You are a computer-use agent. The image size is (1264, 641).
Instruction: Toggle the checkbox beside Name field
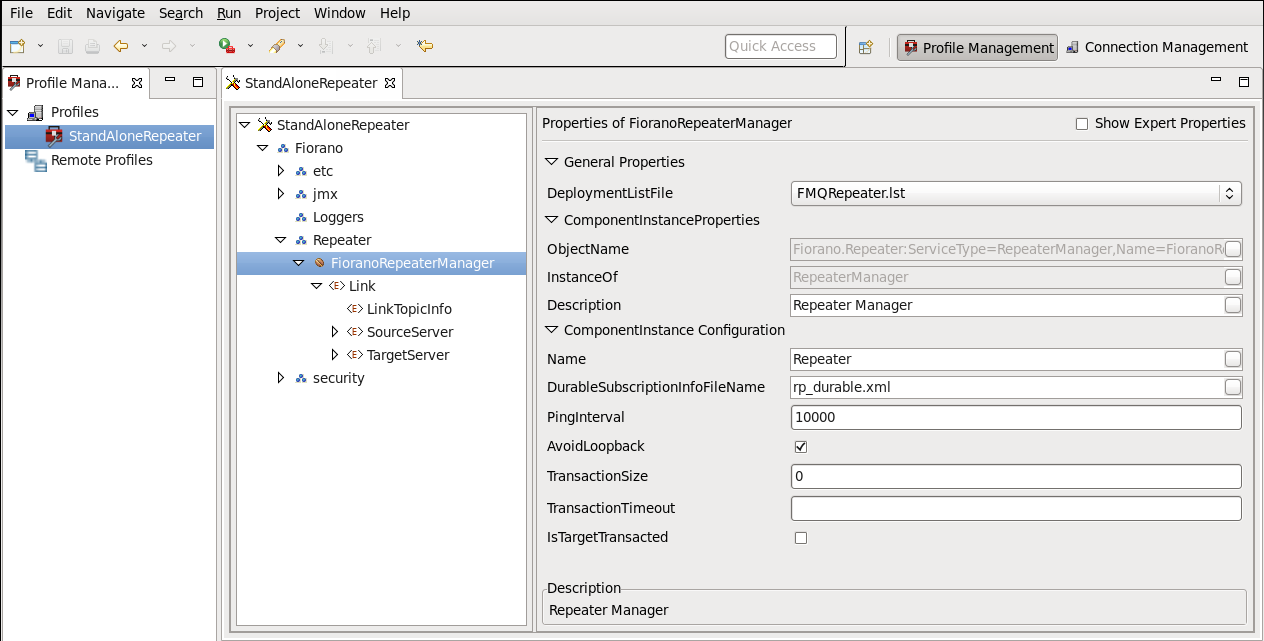point(1233,359)
